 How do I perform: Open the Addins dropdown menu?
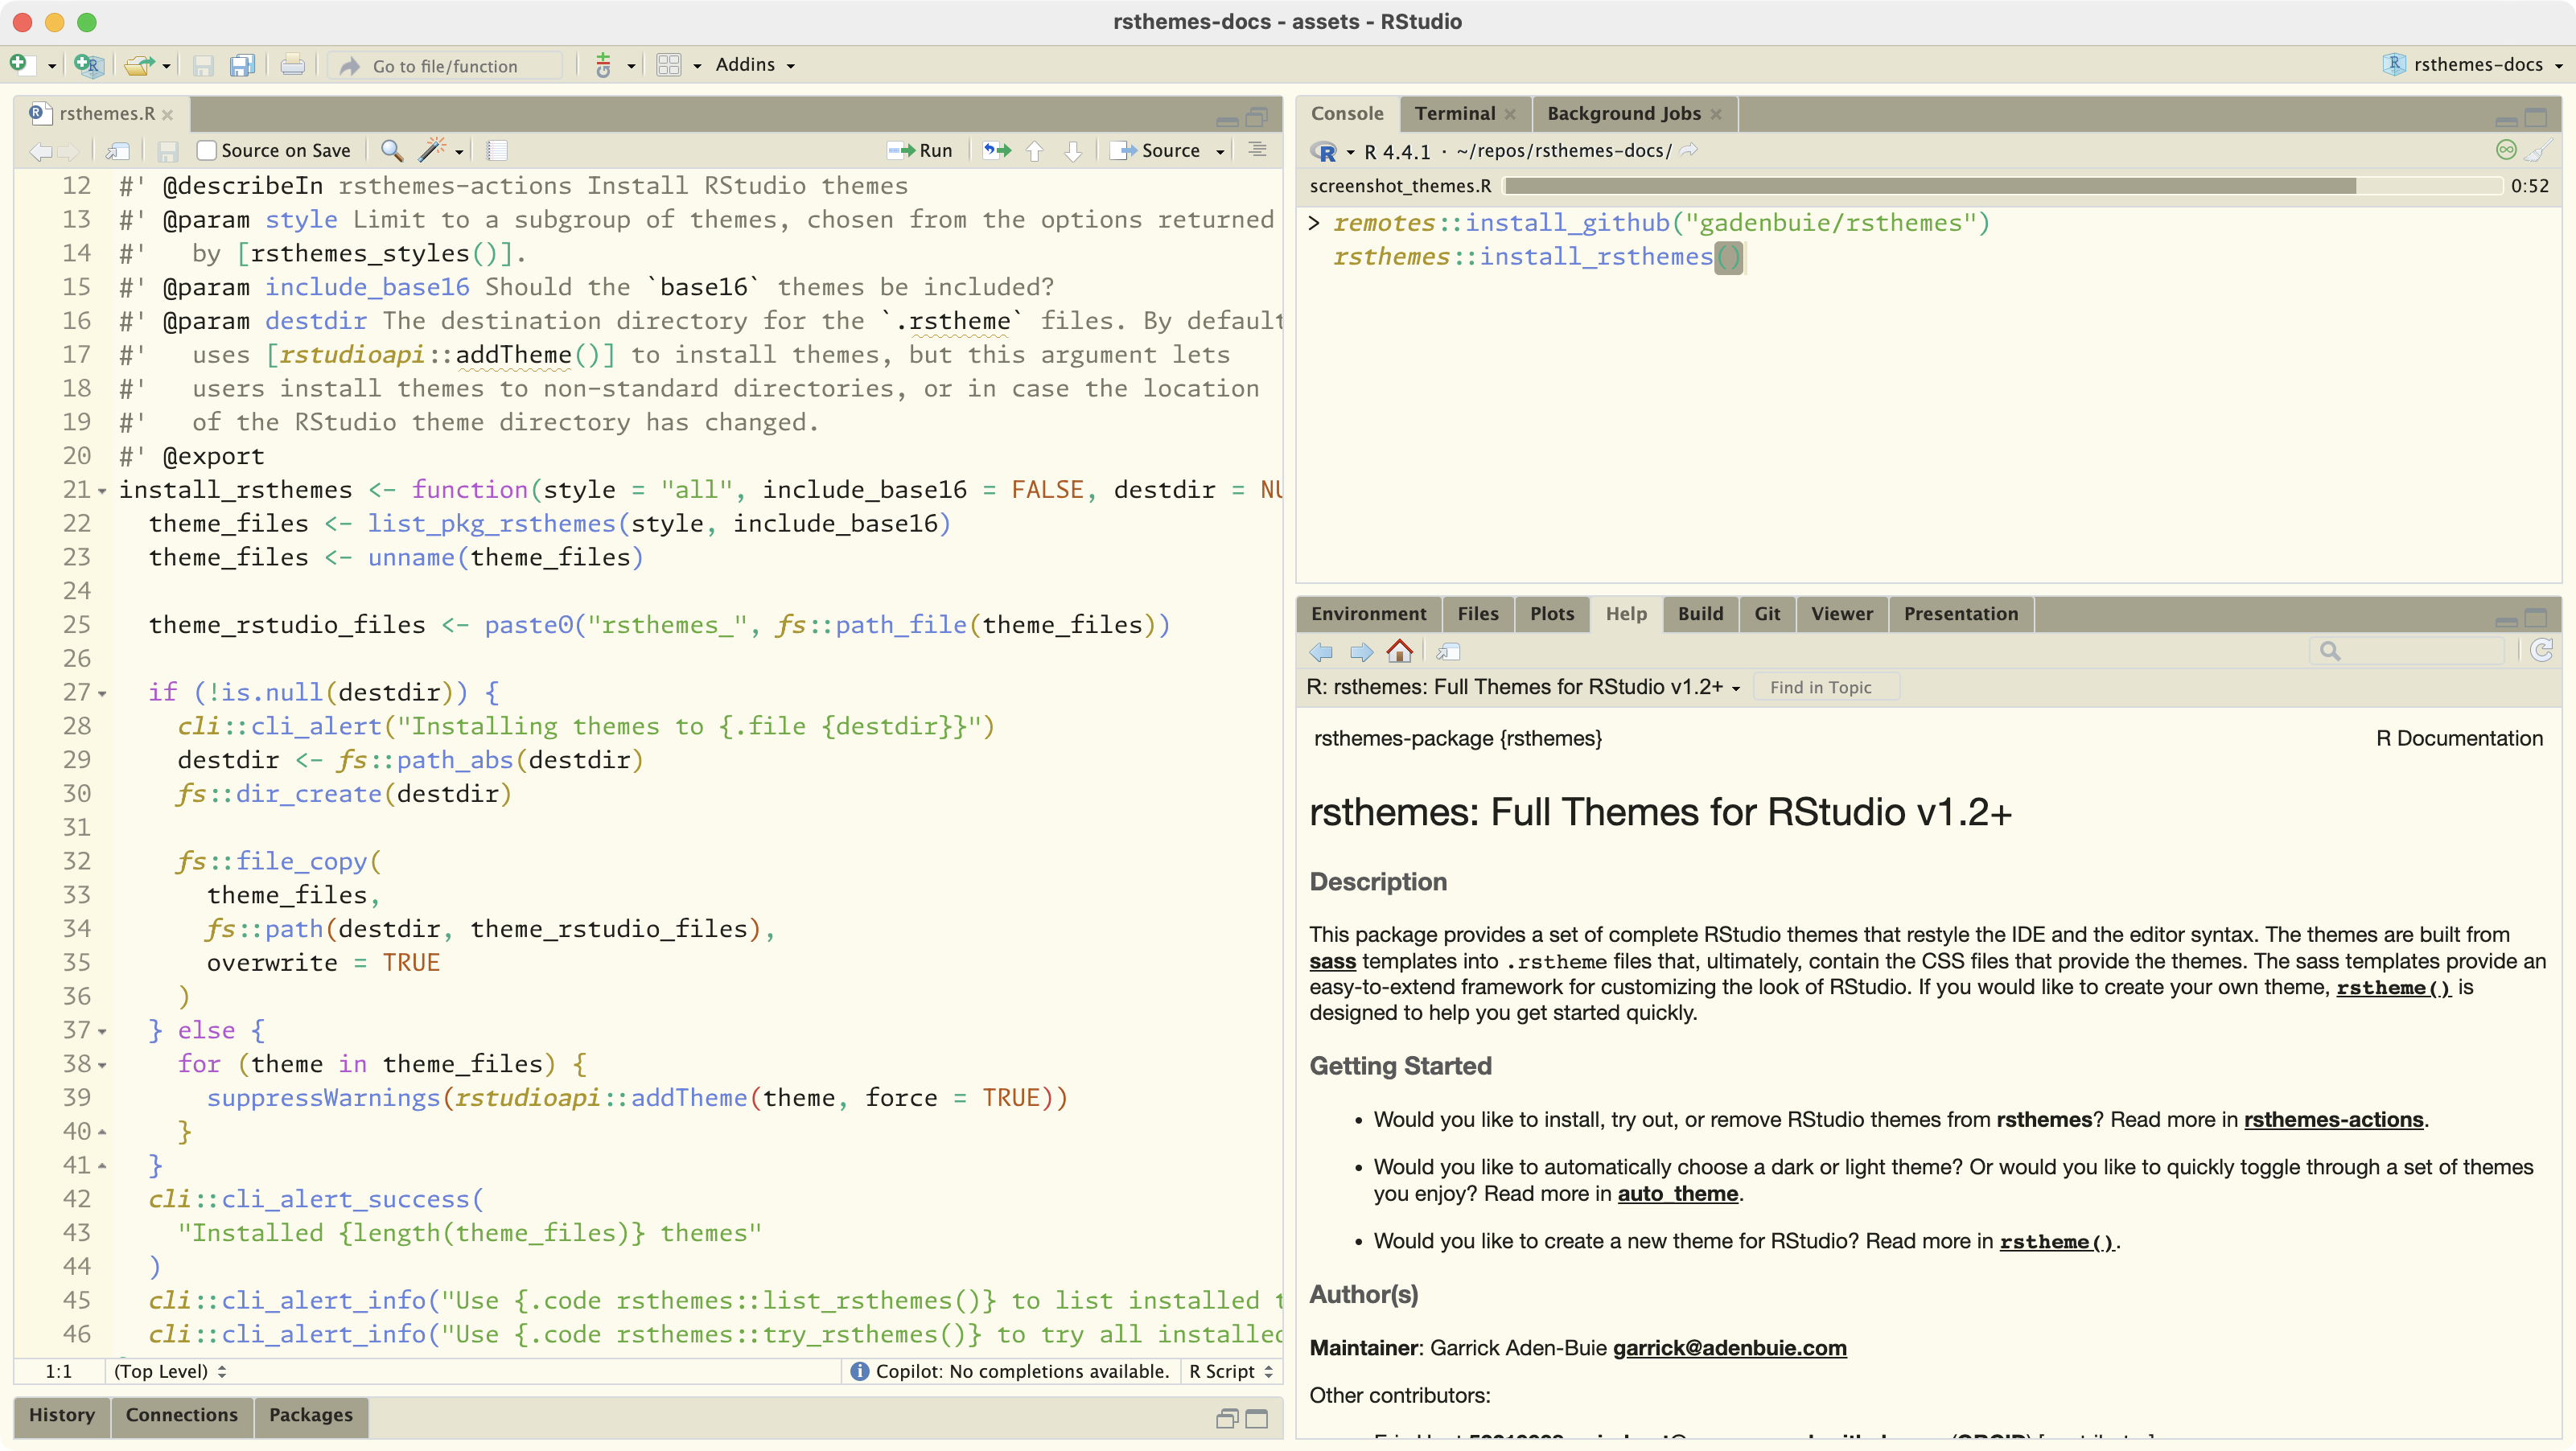click(755, 65)
